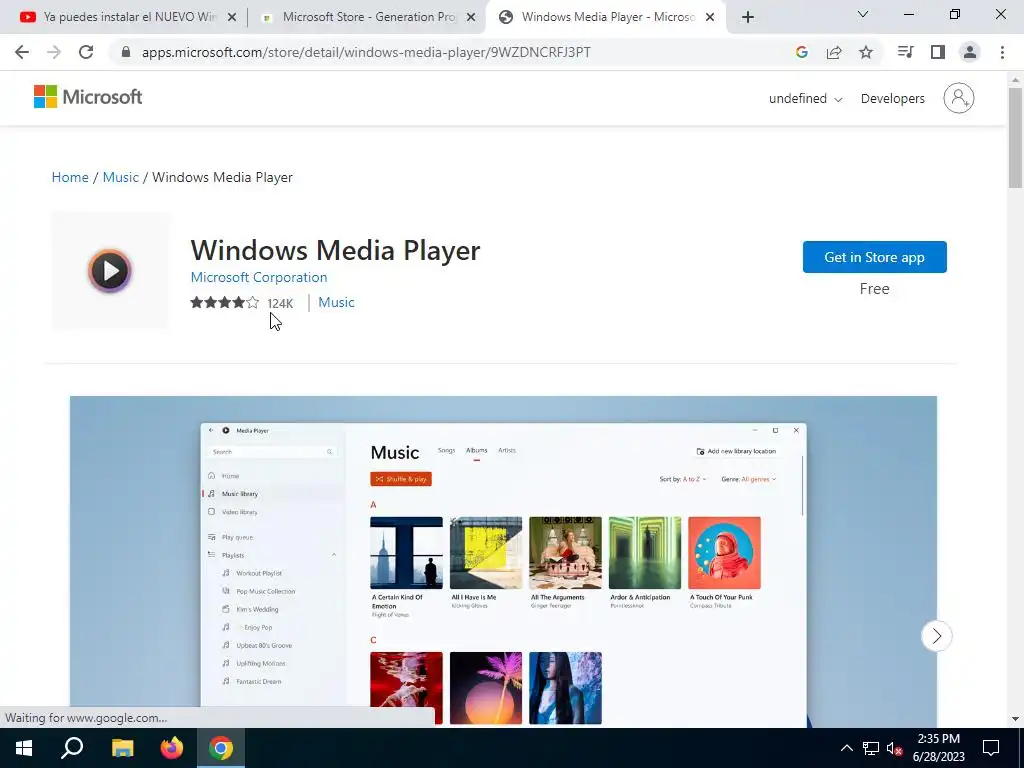Open the notification center icon
This screenshot has width=1024, height=768.
tap(991, 748)
